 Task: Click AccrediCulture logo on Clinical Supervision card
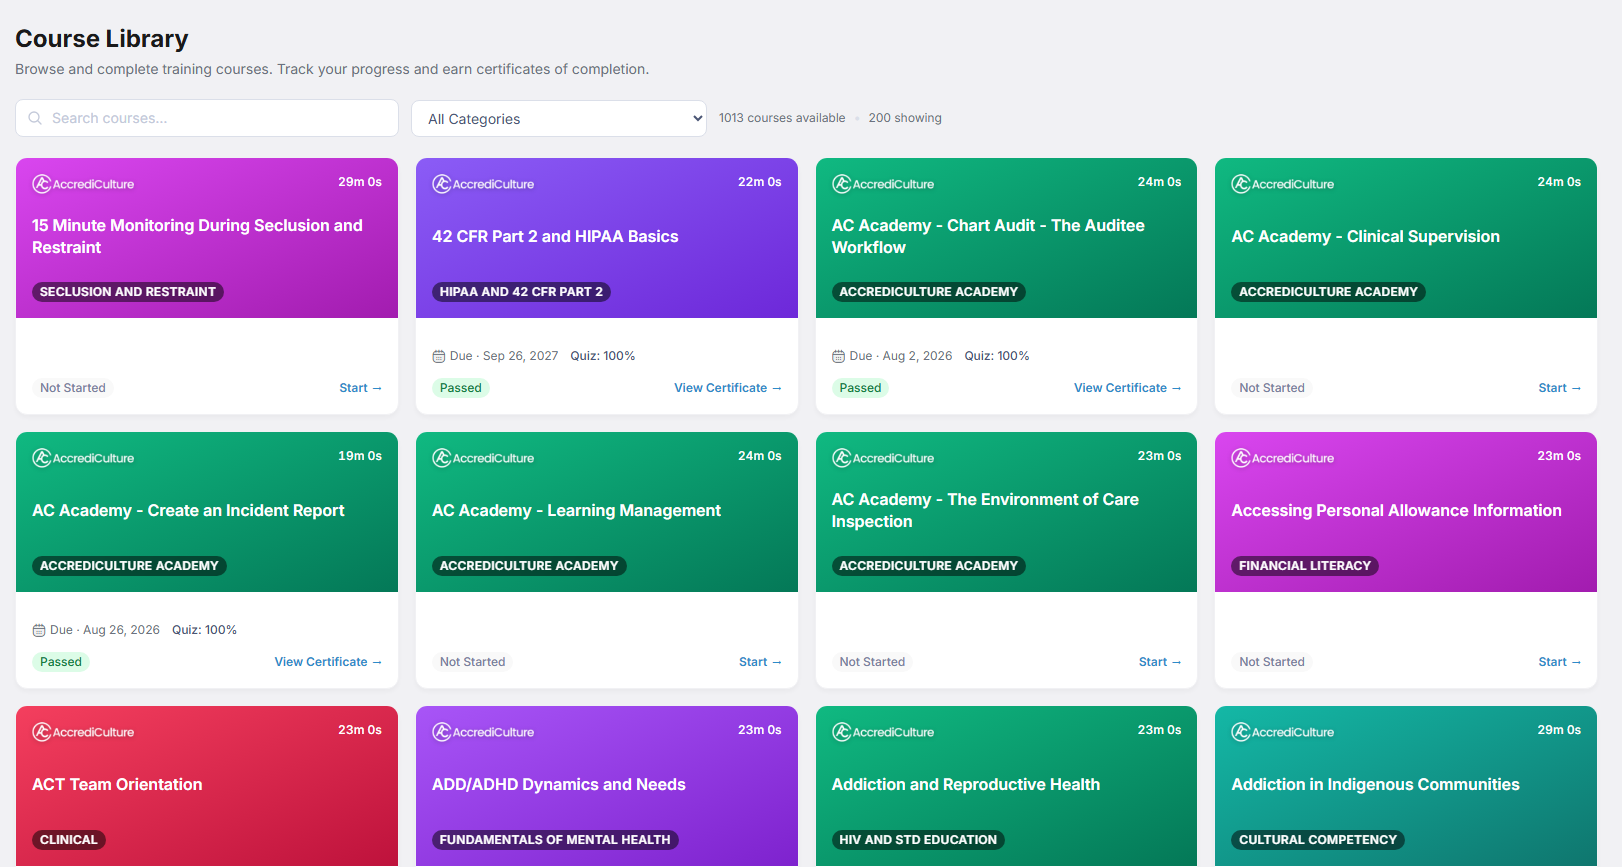[x=1282, y=184]
